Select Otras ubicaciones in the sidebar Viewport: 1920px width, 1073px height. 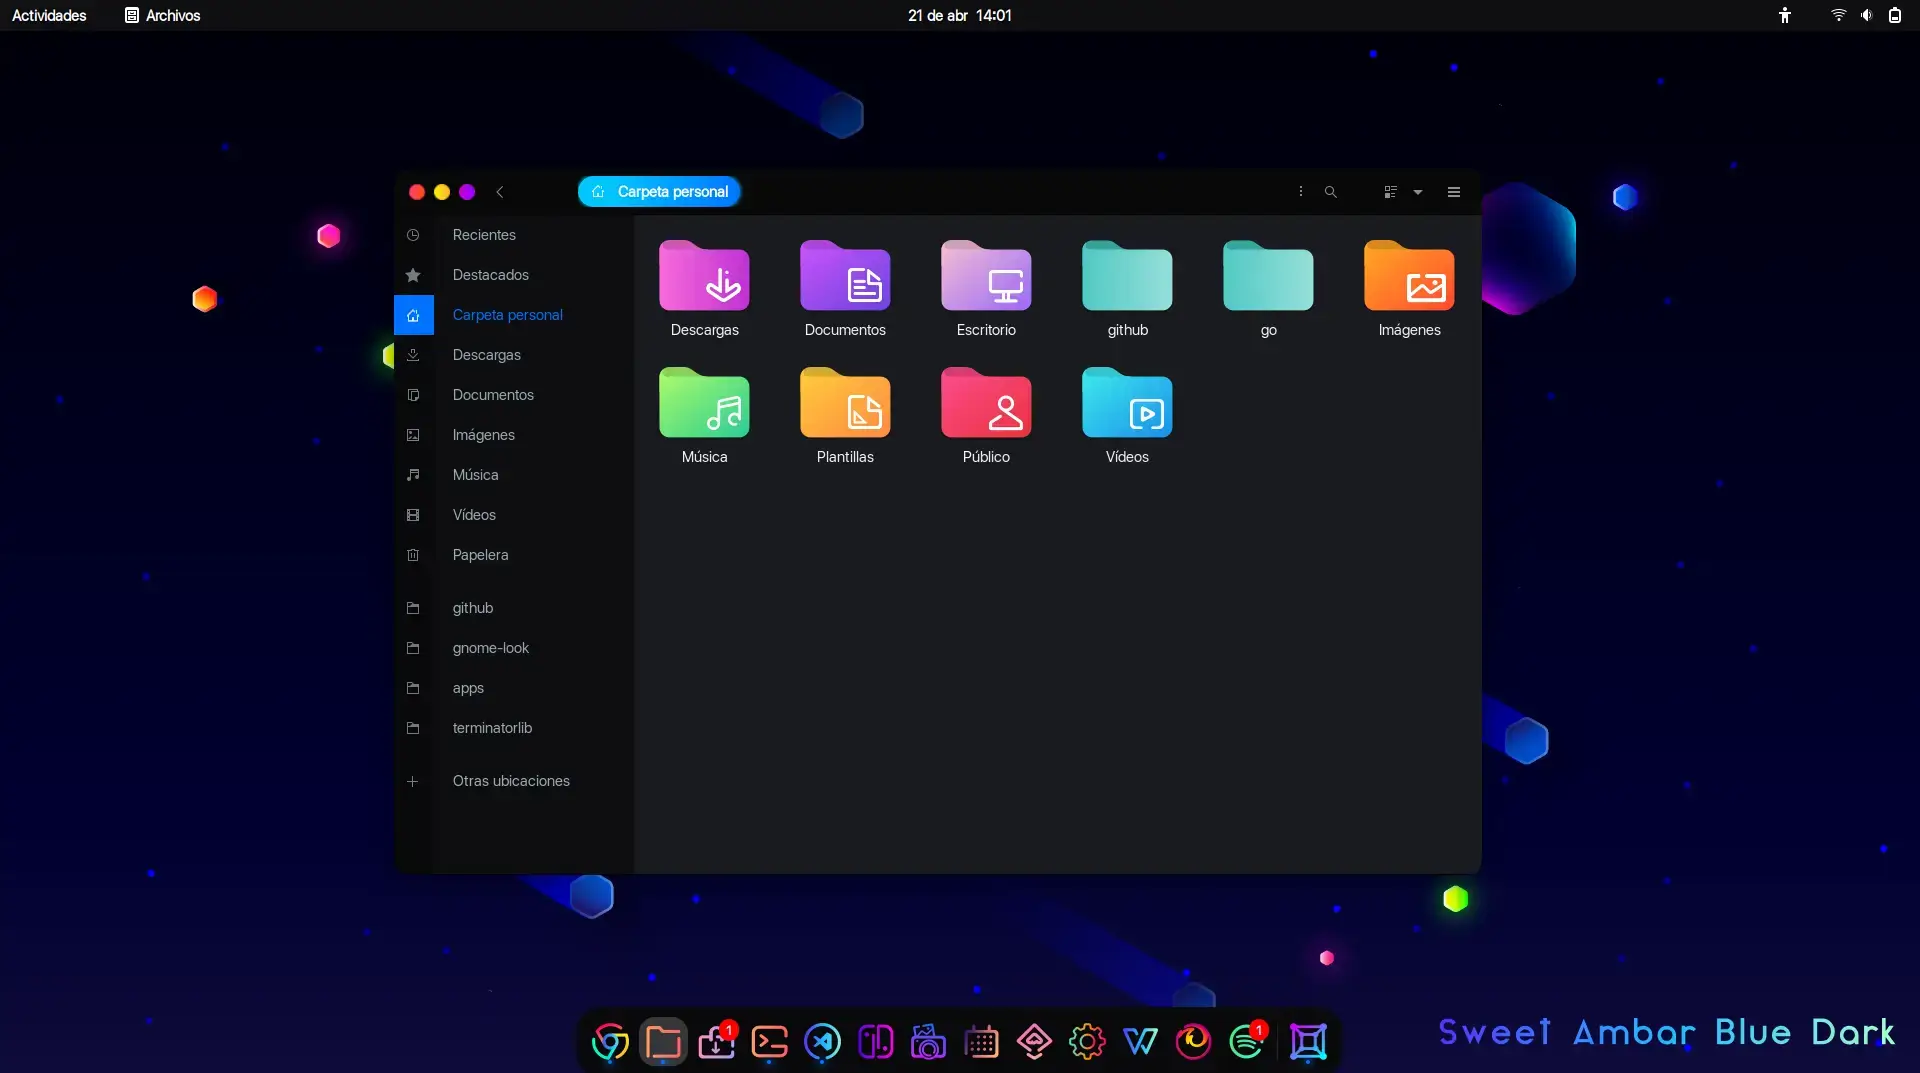(x=510, y=781)
